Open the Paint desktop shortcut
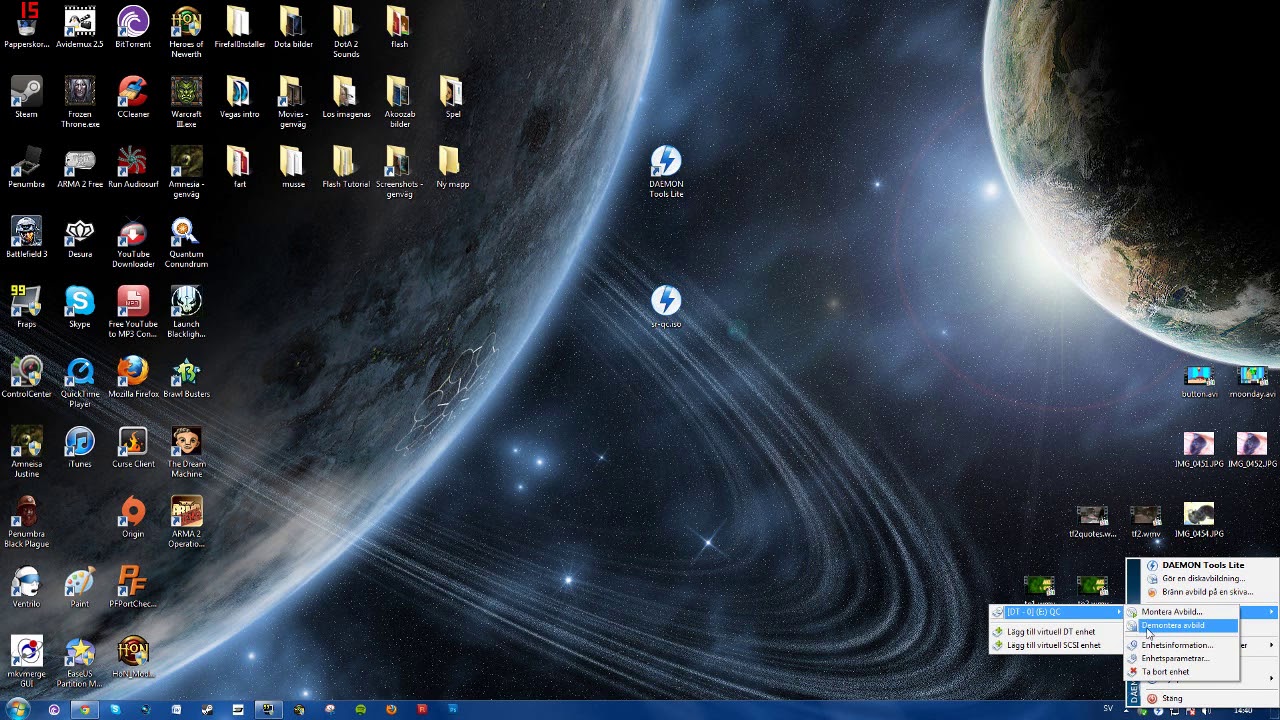The width and height of the screenshot is (1280, 720). click(79, 587)
